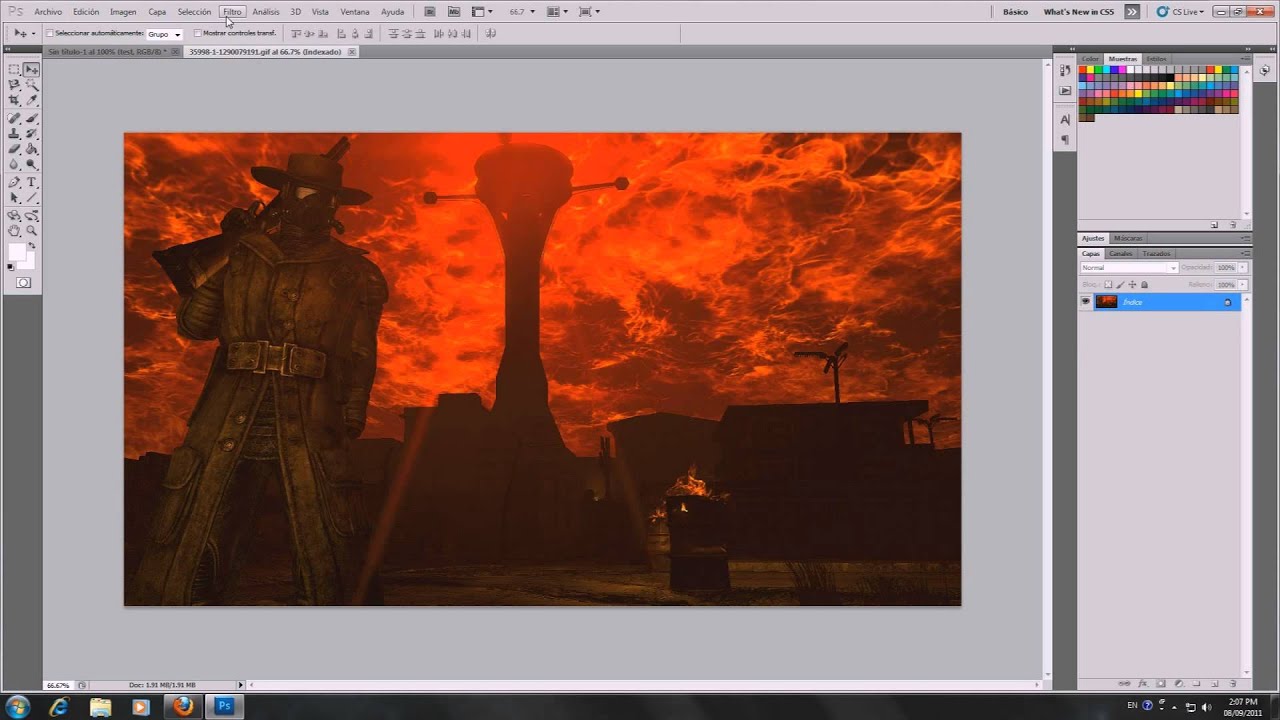
Task: Select the Lasso tool
Action: [15, 85]
